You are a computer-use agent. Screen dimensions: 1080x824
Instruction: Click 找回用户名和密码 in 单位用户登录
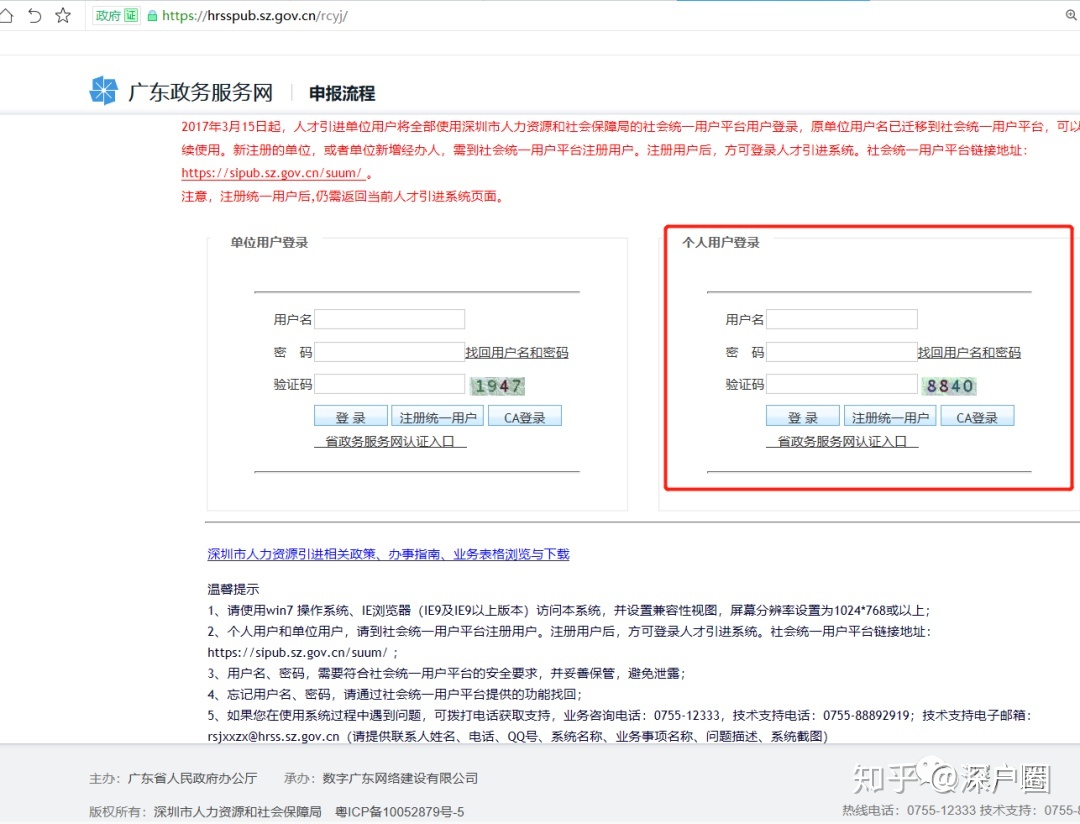(517, 353)
